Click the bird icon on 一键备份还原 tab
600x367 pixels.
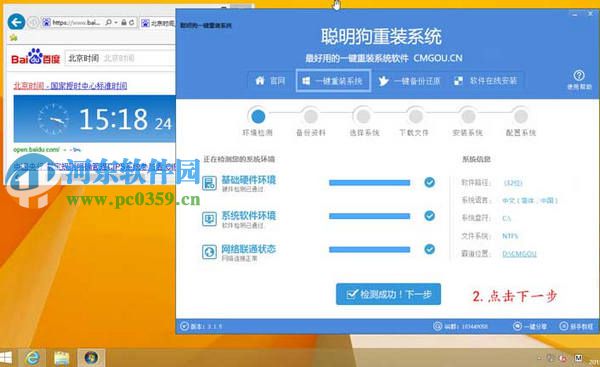383,81
